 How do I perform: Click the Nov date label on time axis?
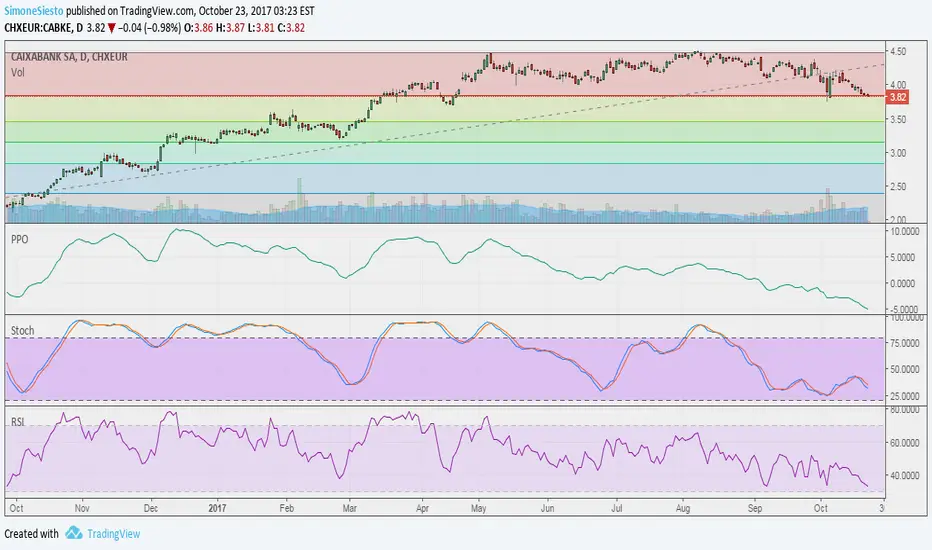point(82,508)
